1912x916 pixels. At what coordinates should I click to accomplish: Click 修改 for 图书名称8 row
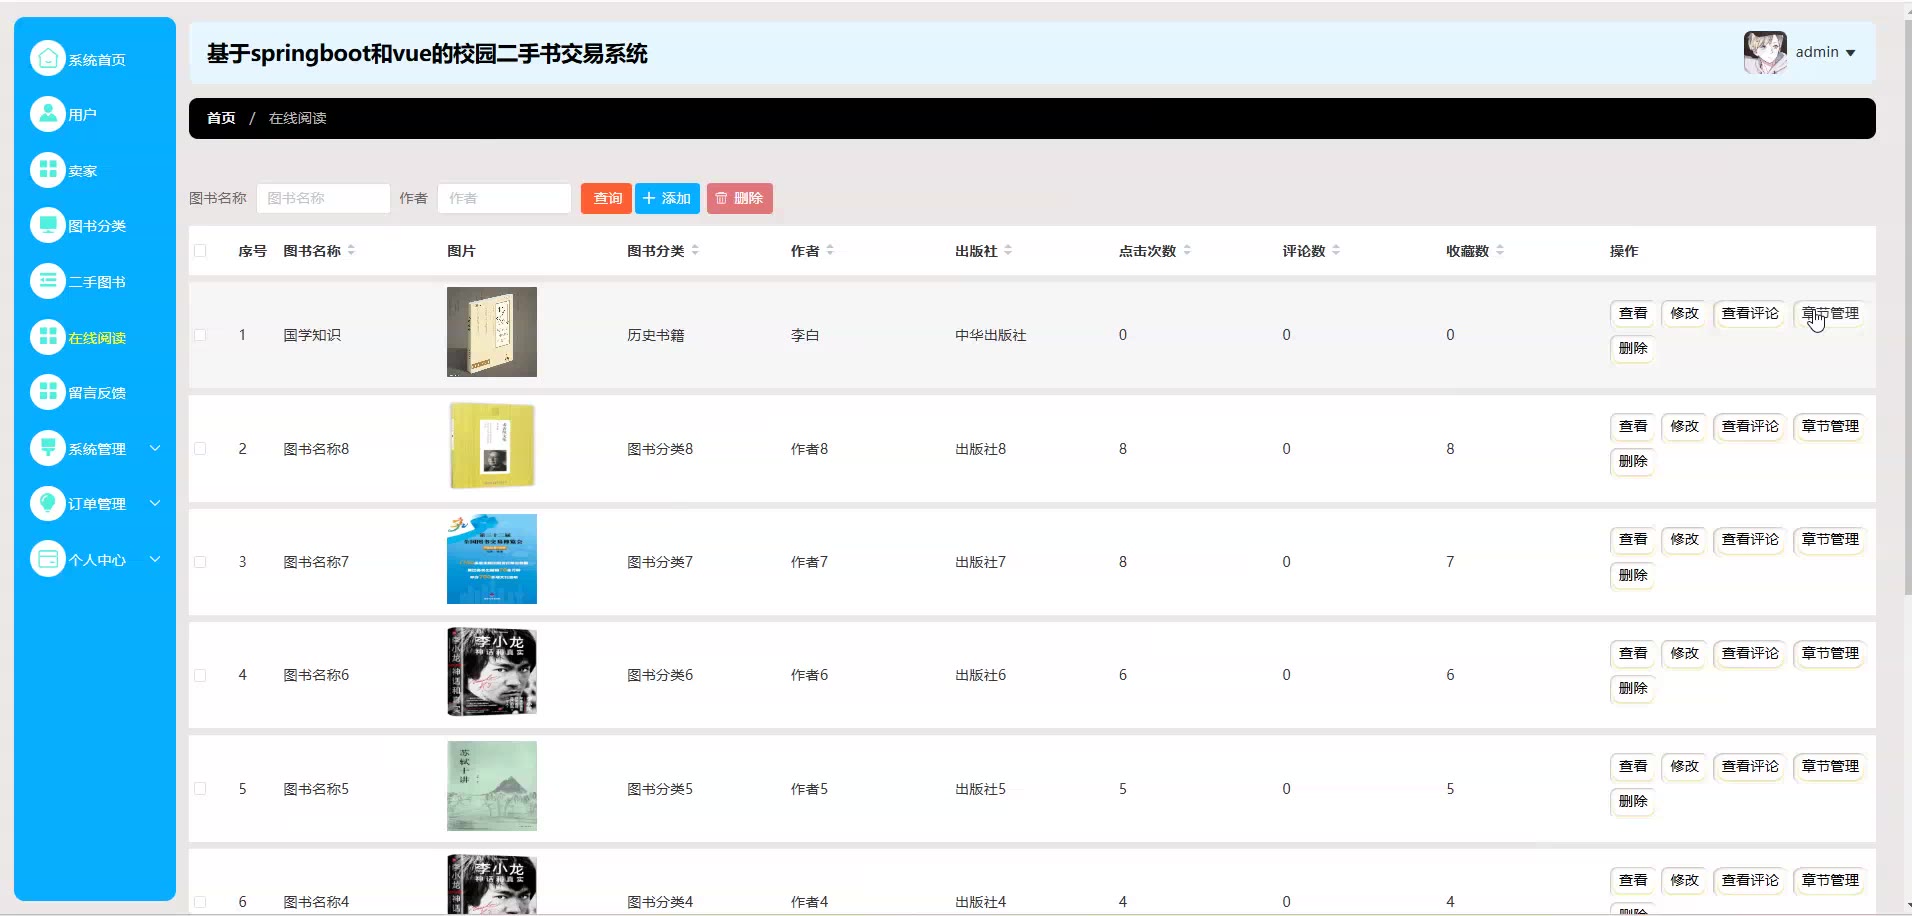[x=1684, y=426]
